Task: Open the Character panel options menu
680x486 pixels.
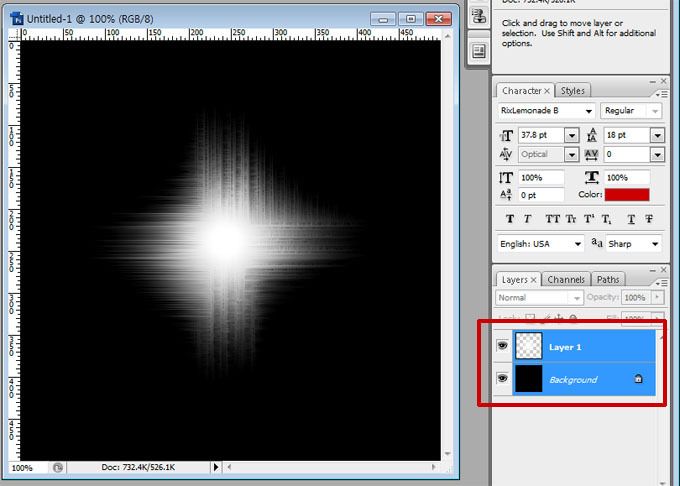Action: point(661,94)
